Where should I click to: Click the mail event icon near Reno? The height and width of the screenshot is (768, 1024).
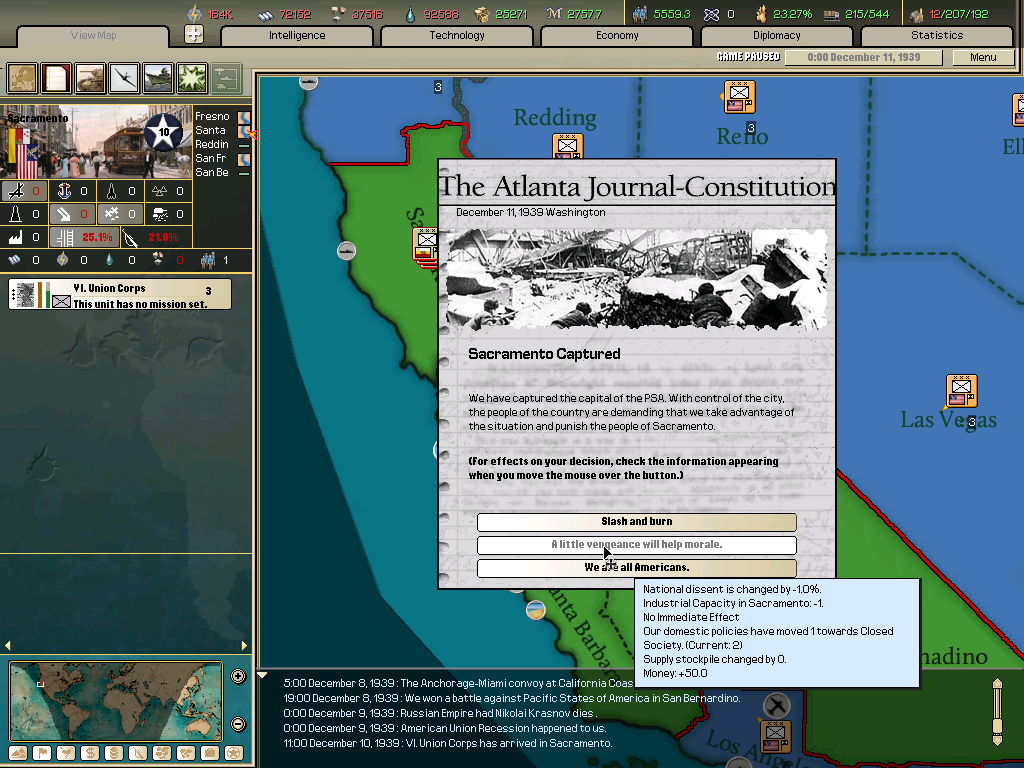(x=738, y=97)
